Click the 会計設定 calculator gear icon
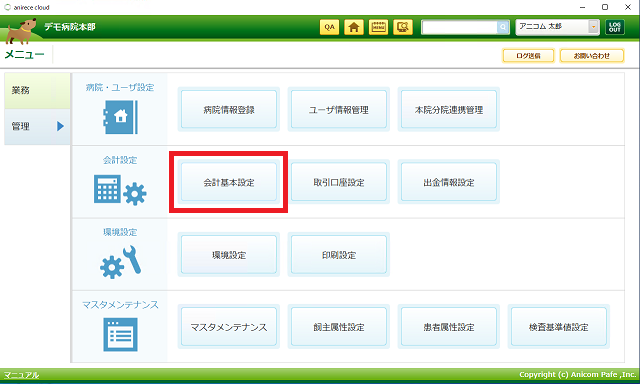 point(120,190)
